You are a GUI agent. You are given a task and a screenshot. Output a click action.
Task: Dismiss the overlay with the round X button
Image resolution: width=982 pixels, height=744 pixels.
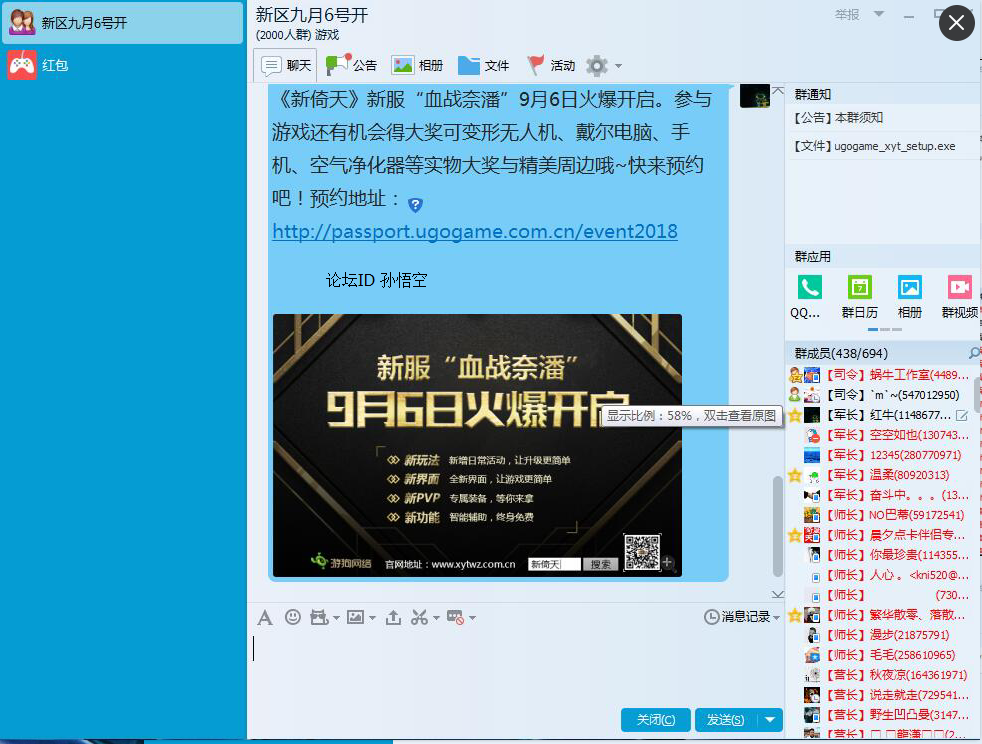point(956,23)
